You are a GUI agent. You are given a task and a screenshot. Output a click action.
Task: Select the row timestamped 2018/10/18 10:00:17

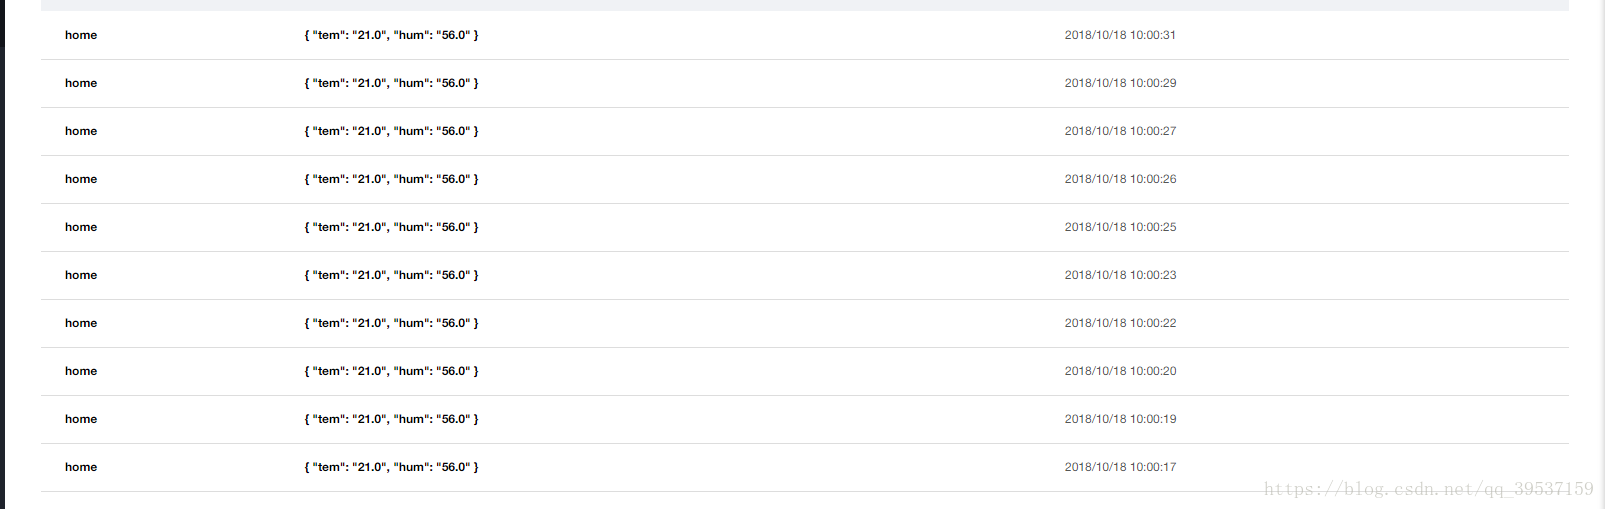(804, 467)
